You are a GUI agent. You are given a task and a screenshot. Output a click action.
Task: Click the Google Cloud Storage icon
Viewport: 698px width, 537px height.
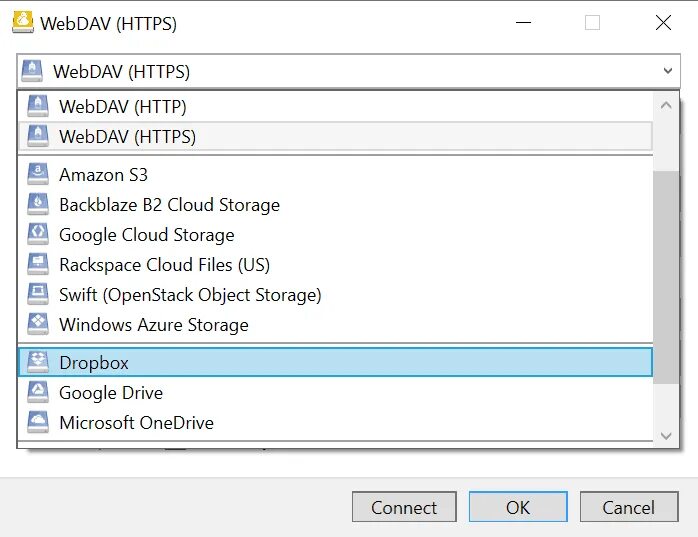click(x=38, y=234)
